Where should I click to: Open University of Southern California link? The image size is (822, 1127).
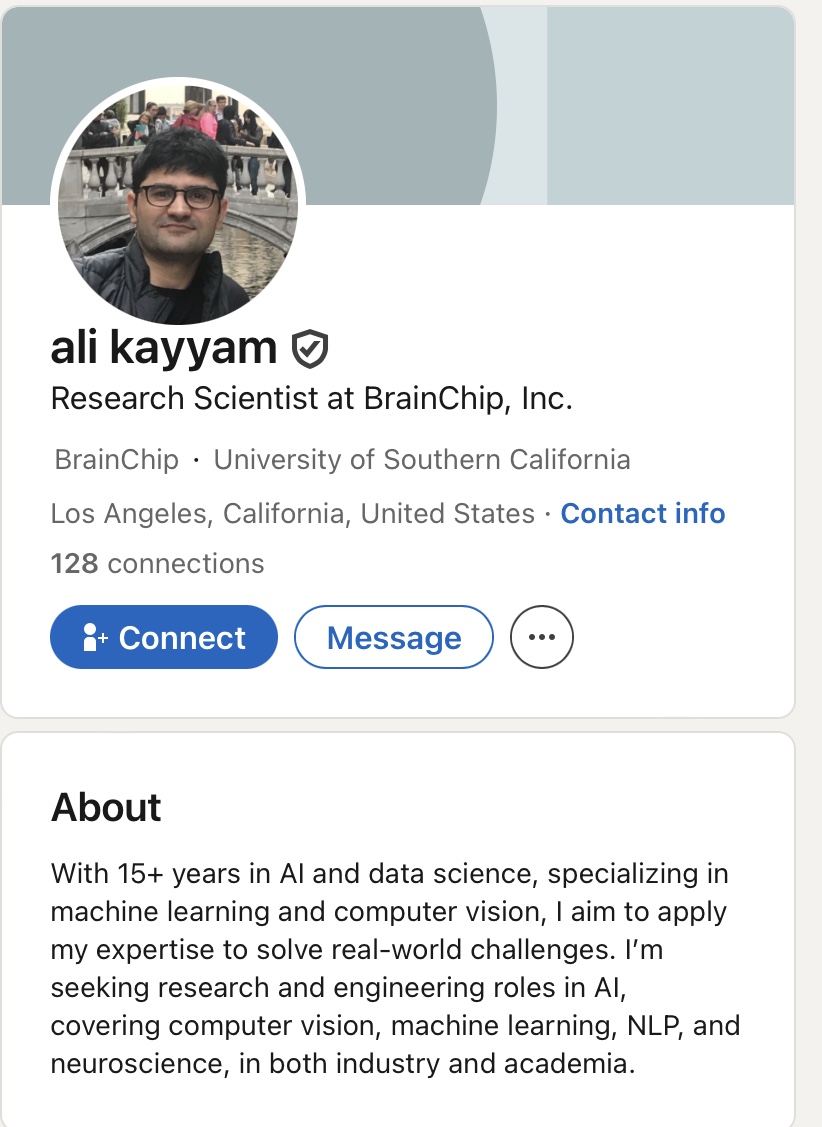pos(422,460)
